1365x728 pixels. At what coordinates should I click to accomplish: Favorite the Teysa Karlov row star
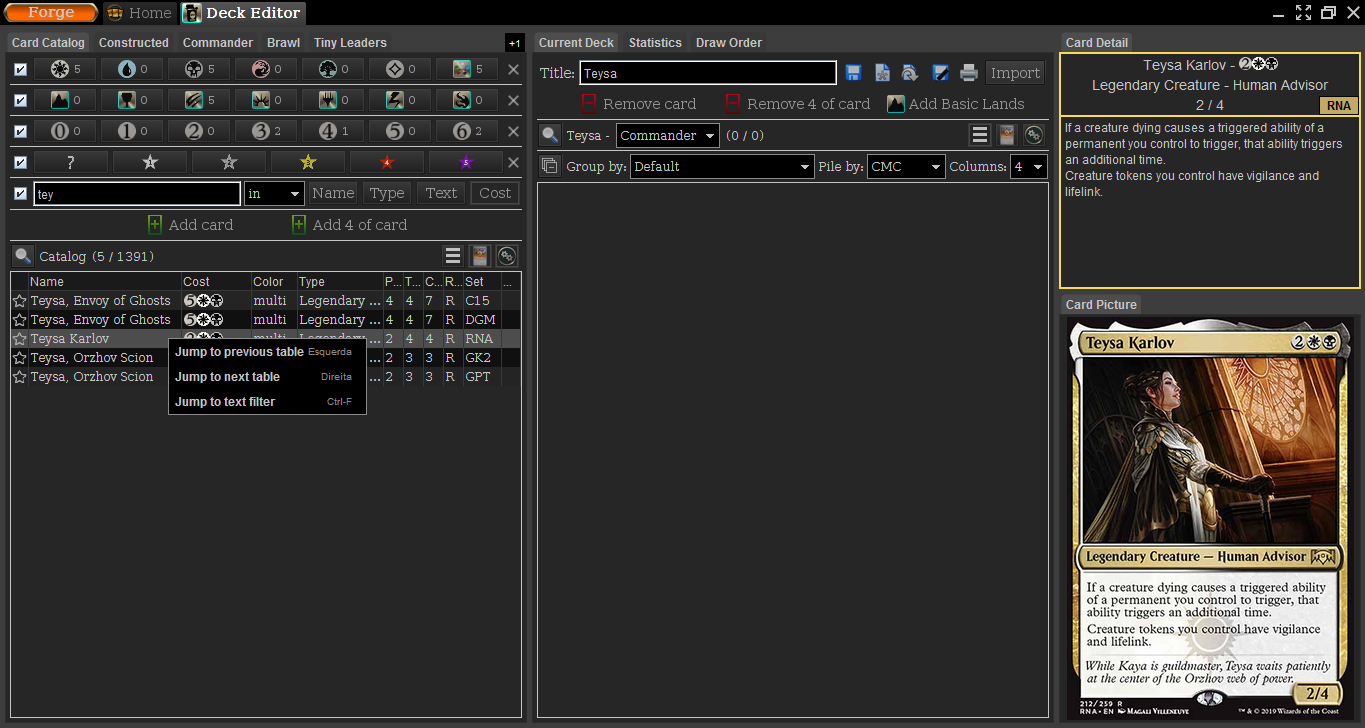(x=19, y=339)
